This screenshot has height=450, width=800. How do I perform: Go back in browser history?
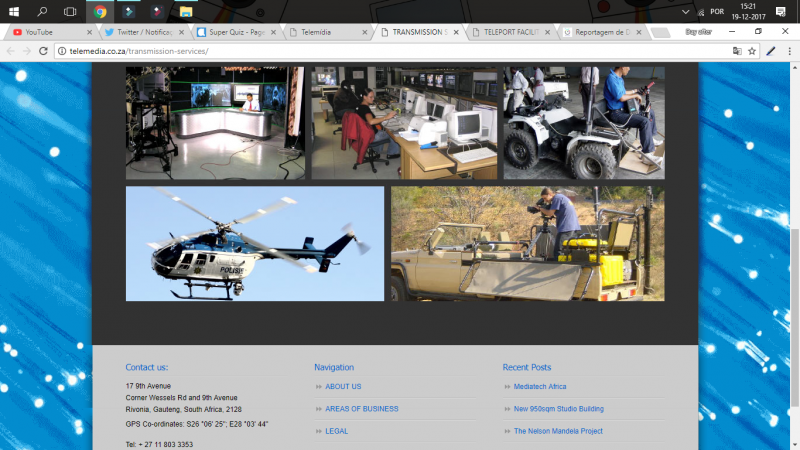tap(10, 51)
